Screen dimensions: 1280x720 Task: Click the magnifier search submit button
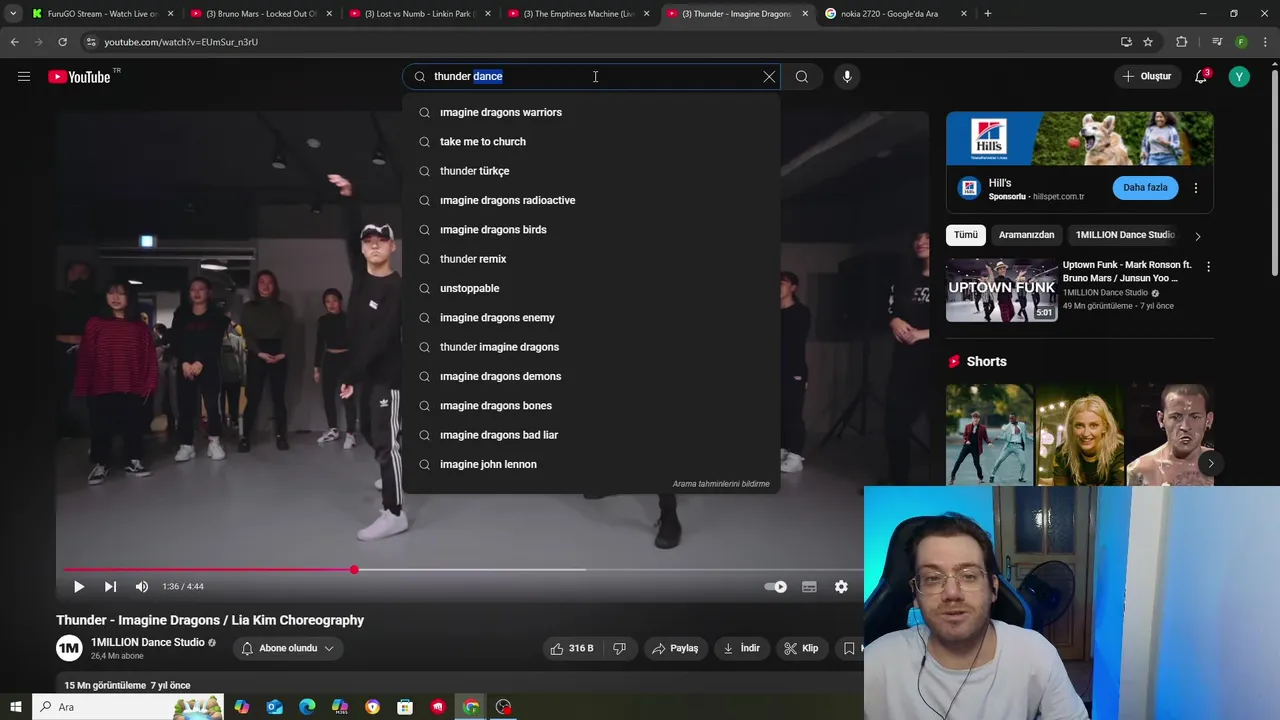(802, 77)
